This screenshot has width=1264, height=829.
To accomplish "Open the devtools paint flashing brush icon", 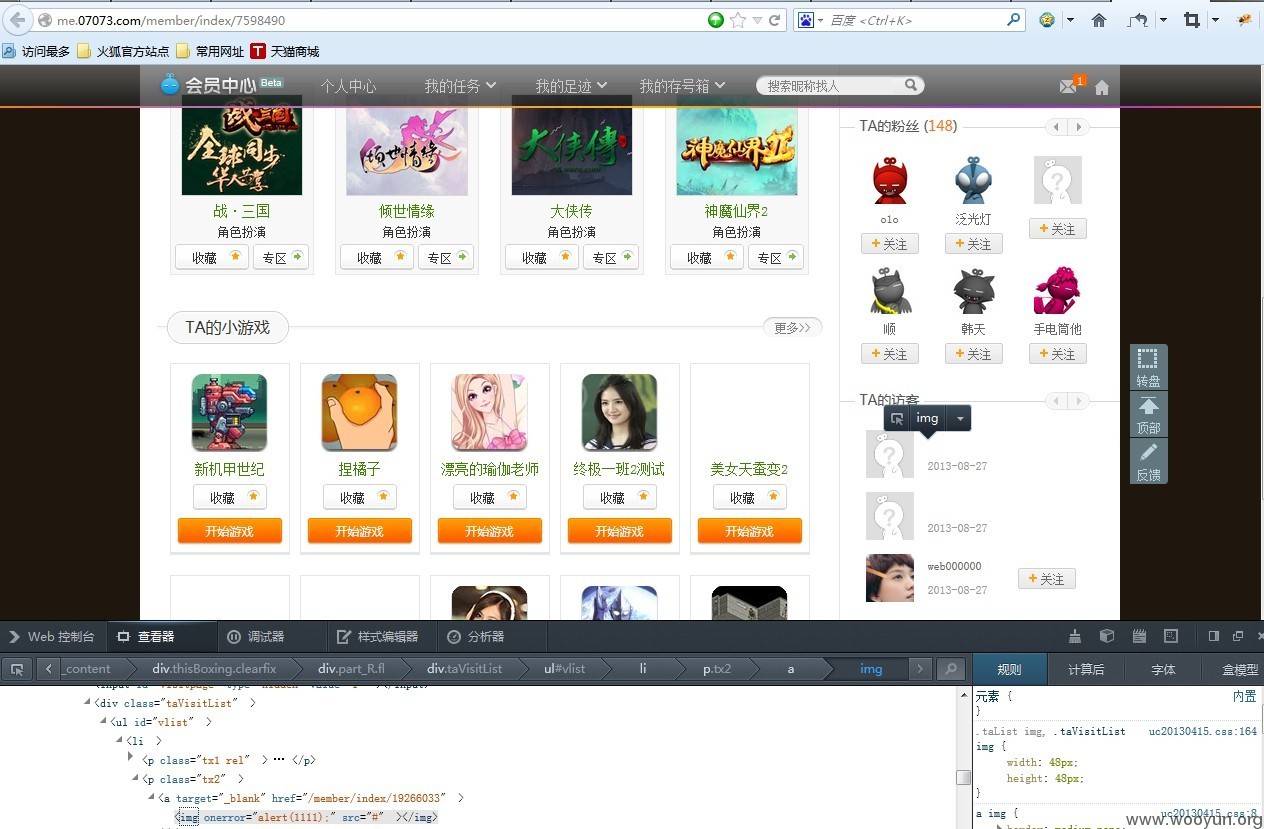I will click(x=1075, y=636).
